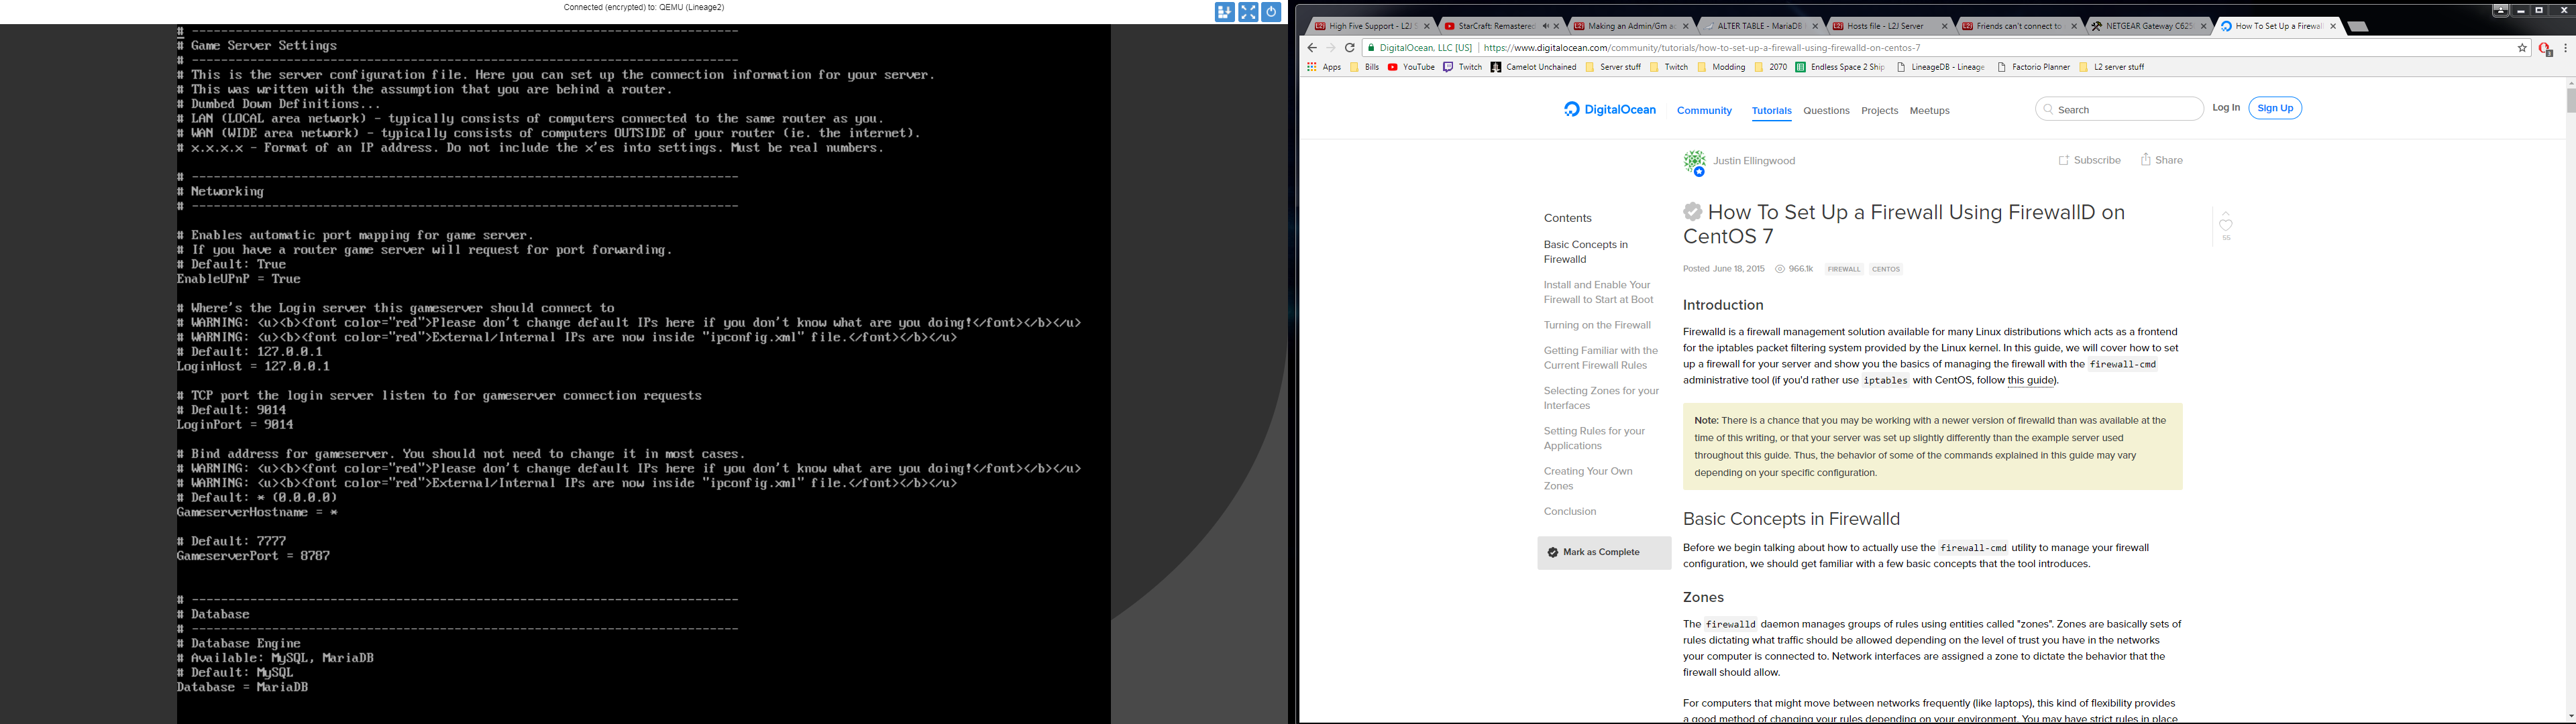Click the green padlock security icon
The height and width of the screenshot is (724, 2576).
pos(1371,48)
